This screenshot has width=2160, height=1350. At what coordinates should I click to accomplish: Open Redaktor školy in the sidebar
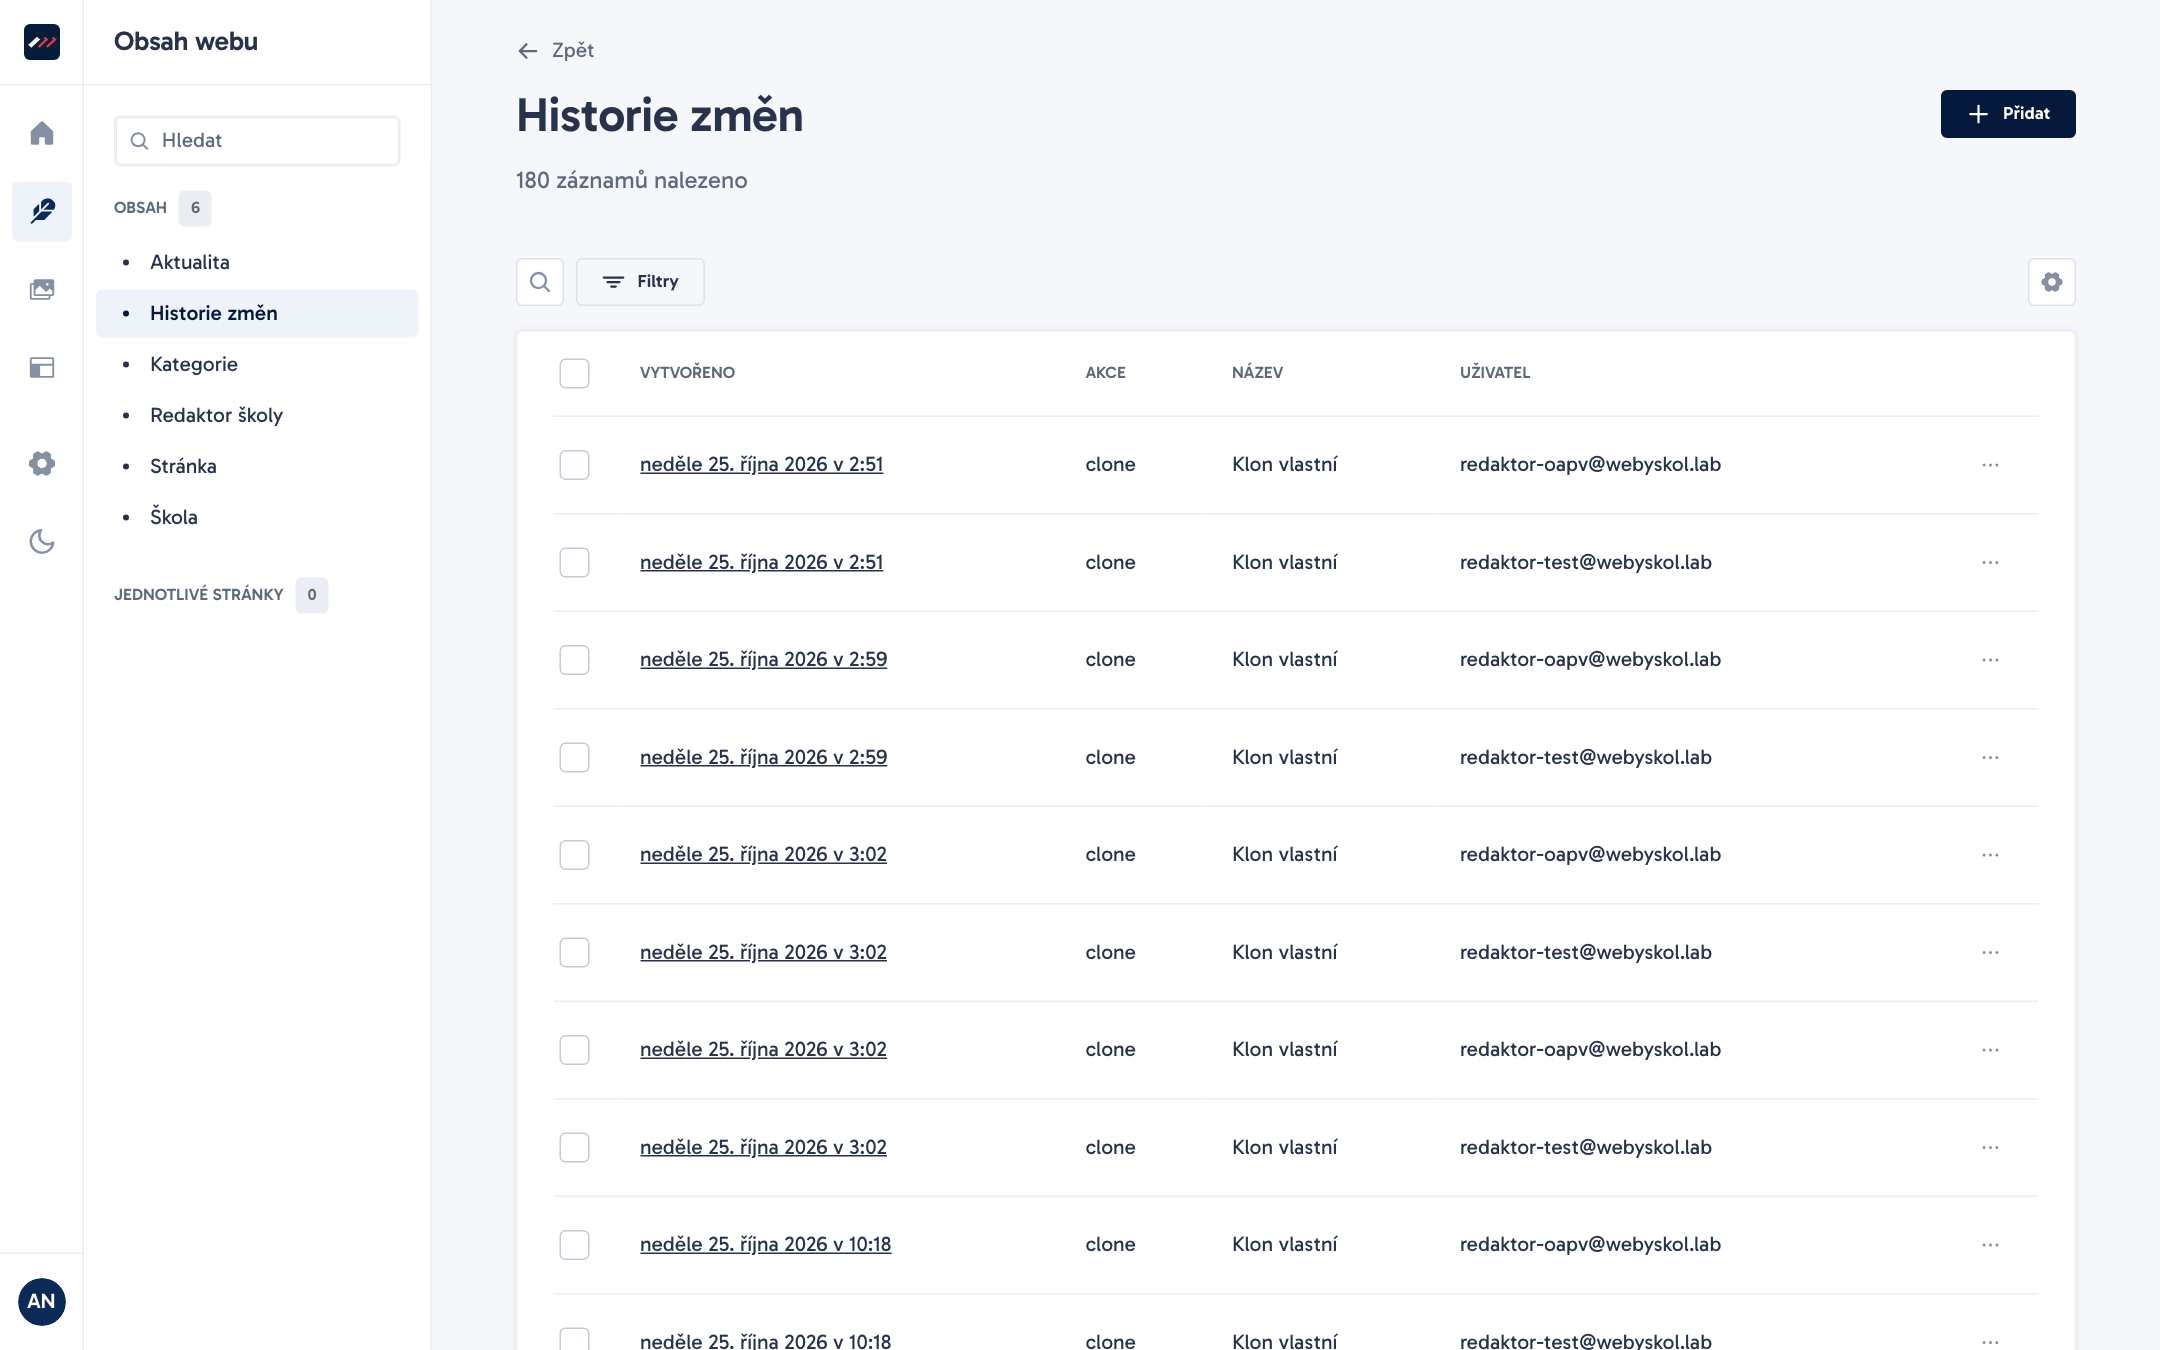257,415
